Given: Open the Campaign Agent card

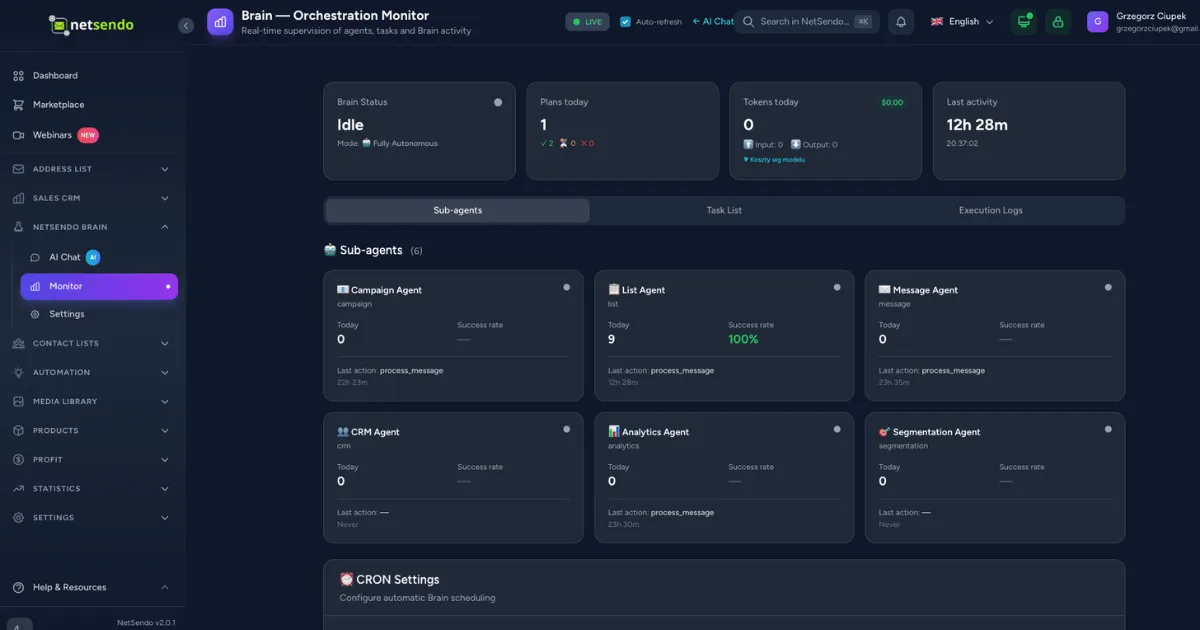Looking at the screenshot, I should 453,336.
